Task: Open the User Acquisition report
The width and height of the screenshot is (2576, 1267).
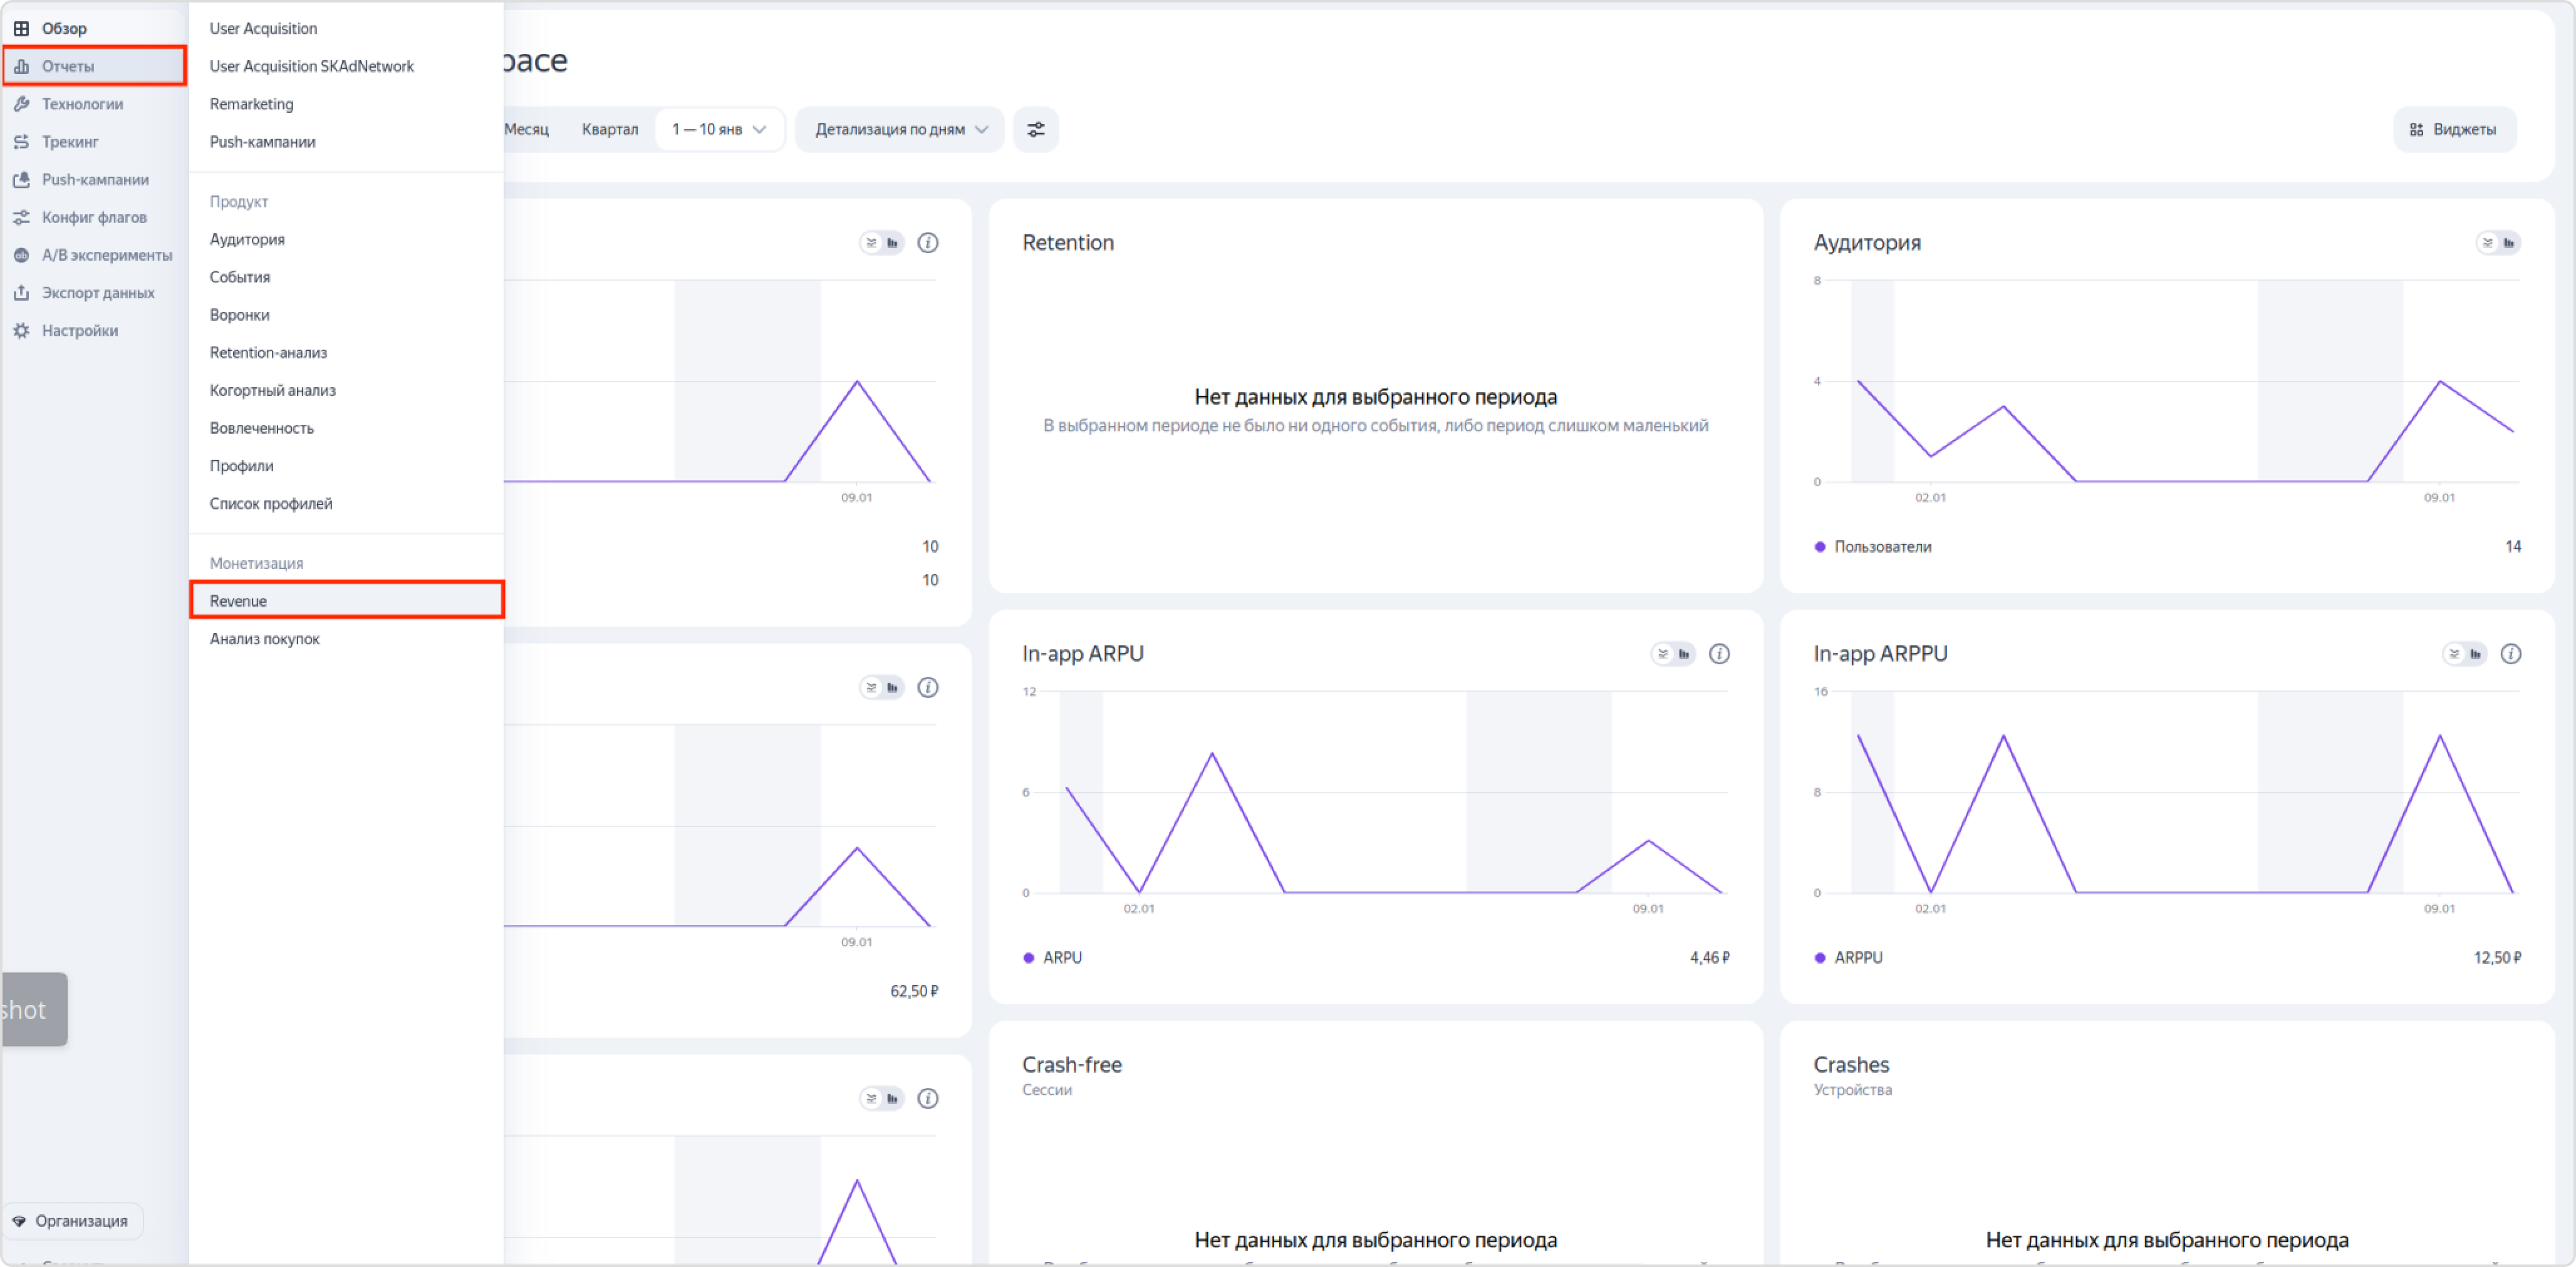Action: tap(263, 28)
